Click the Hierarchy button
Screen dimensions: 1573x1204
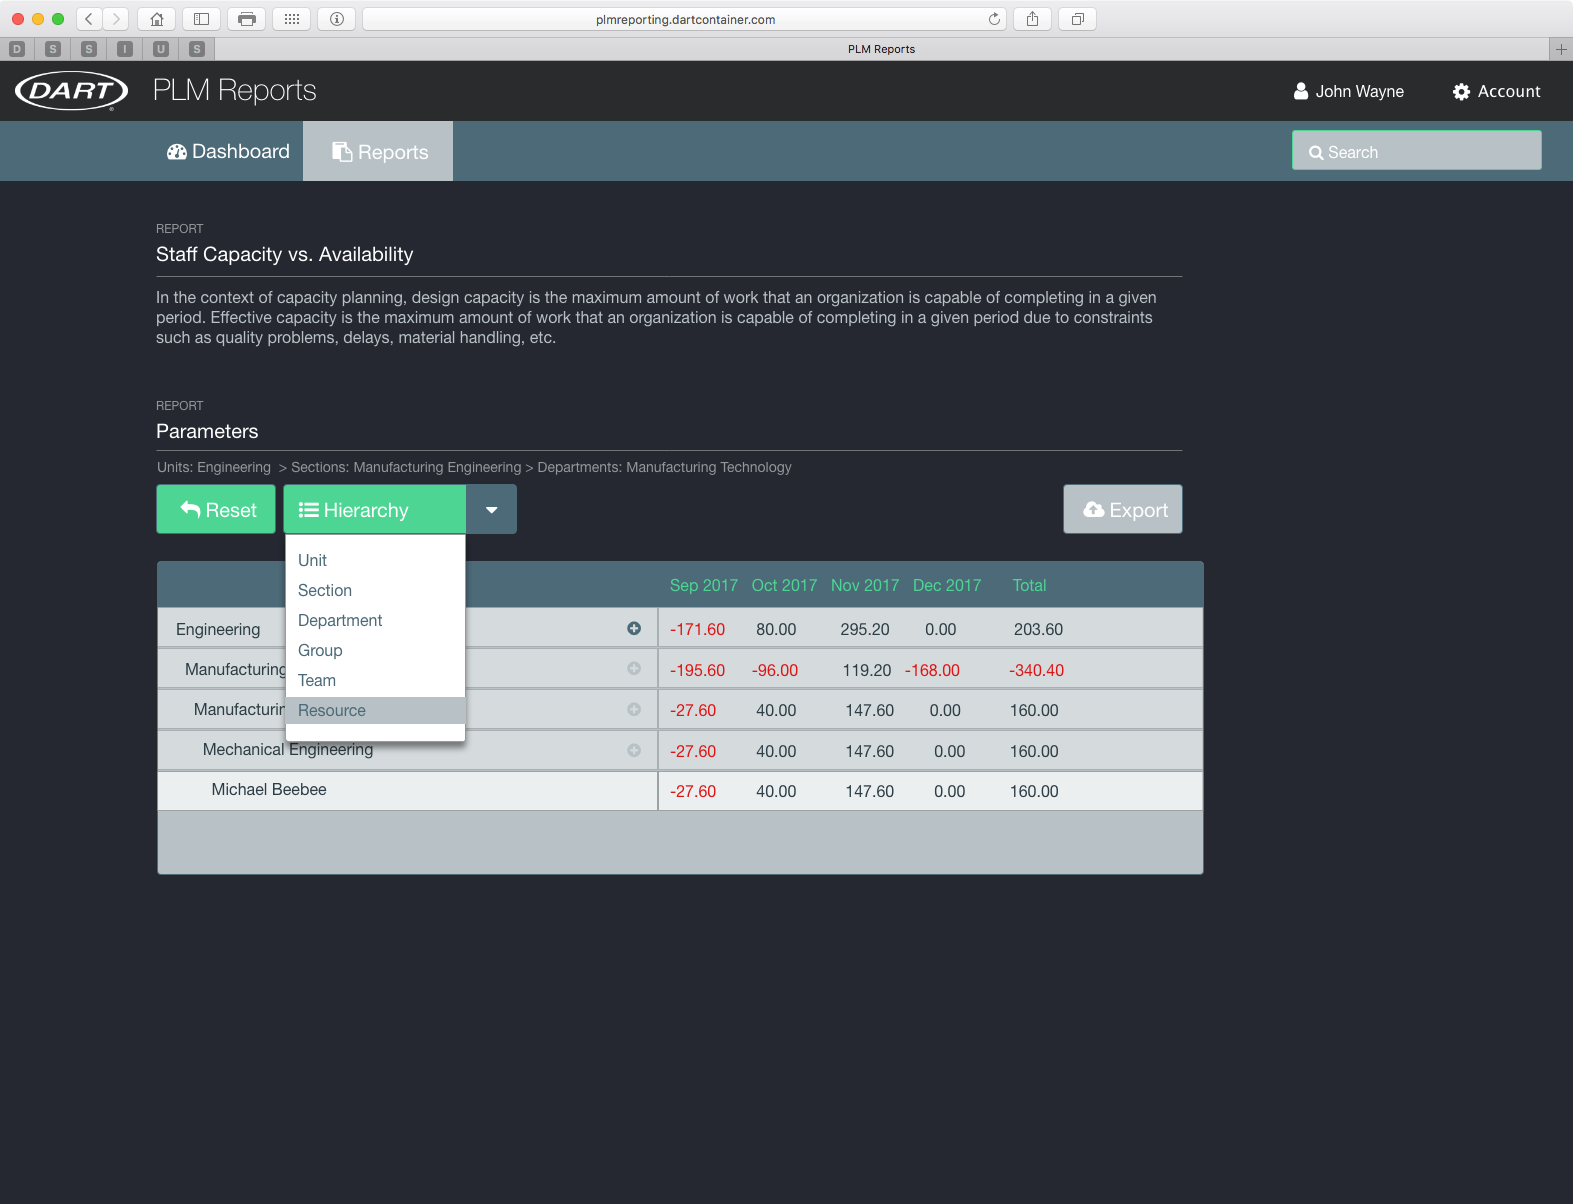[375, 509]
